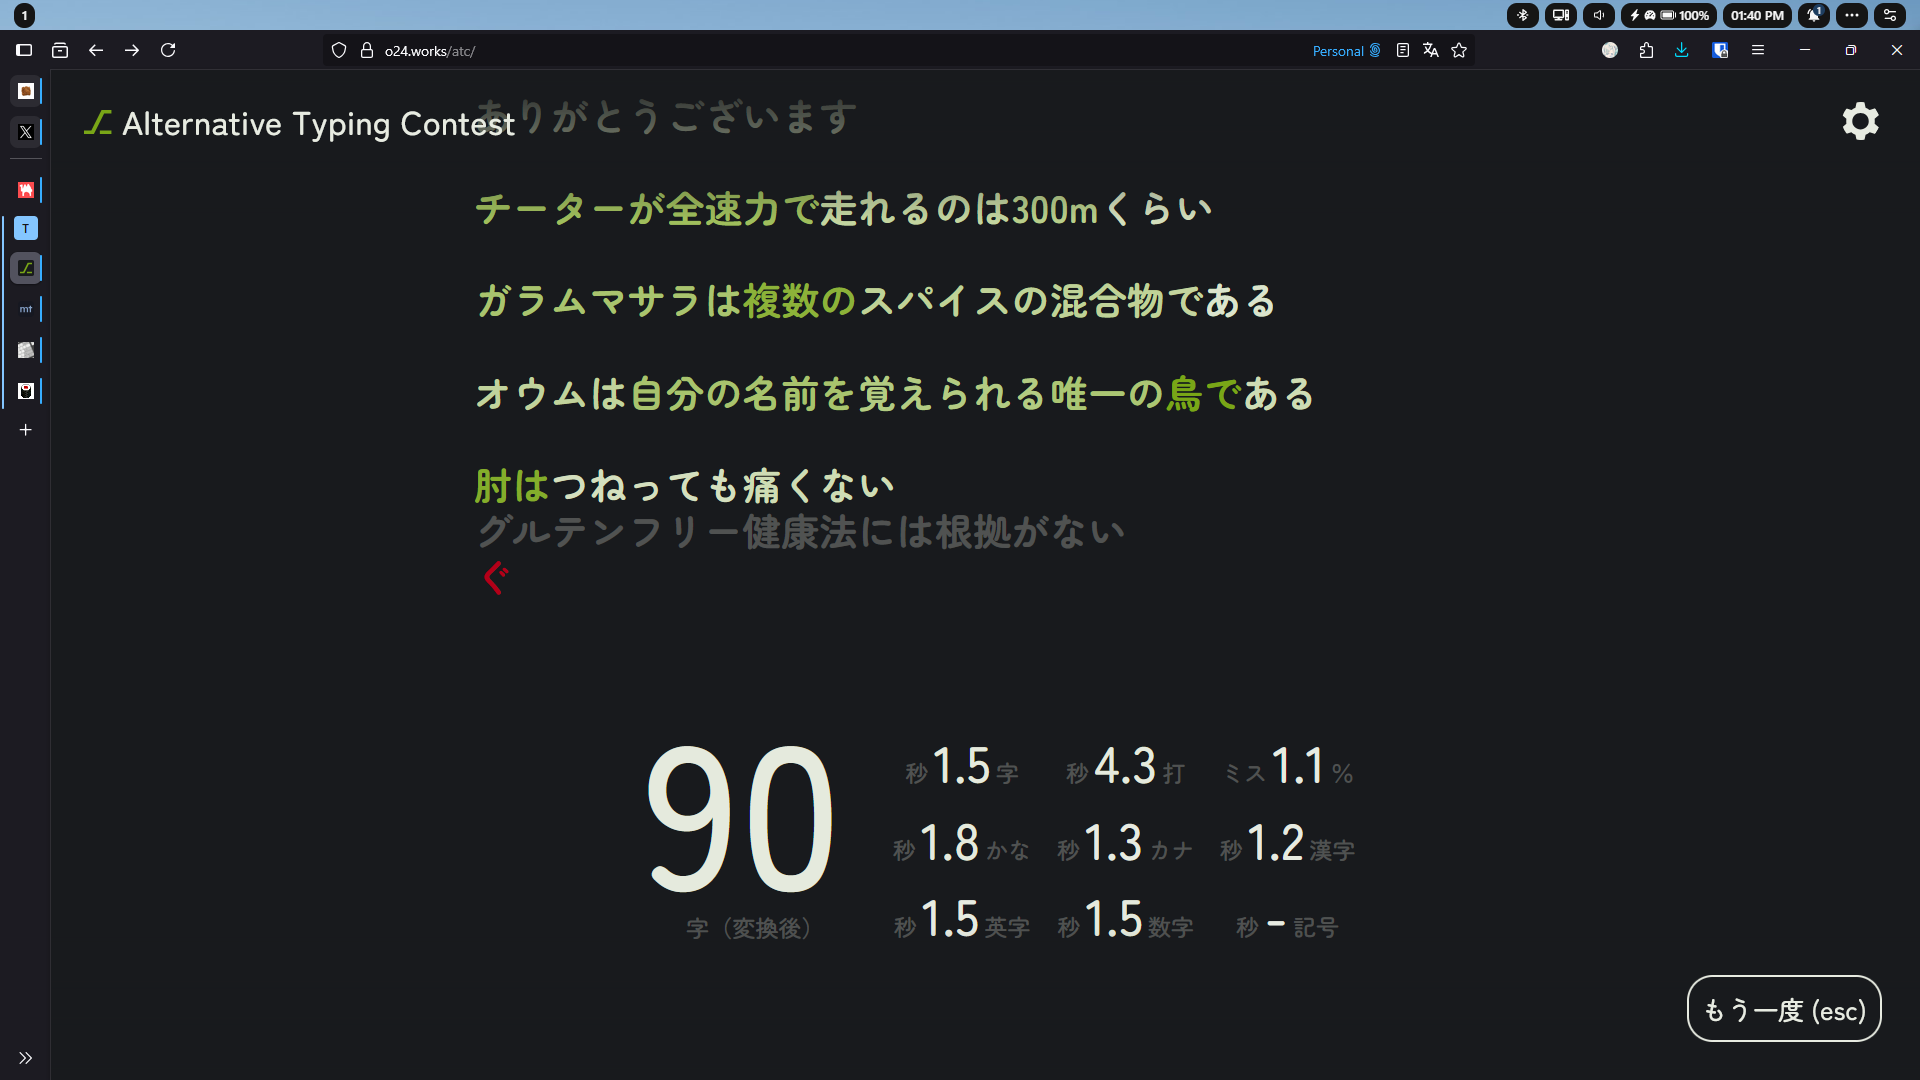Click the Alternative Typing Contest logo
Image resolution: width=1920 pixels, height=1080 pixels.
coord(299,123)
